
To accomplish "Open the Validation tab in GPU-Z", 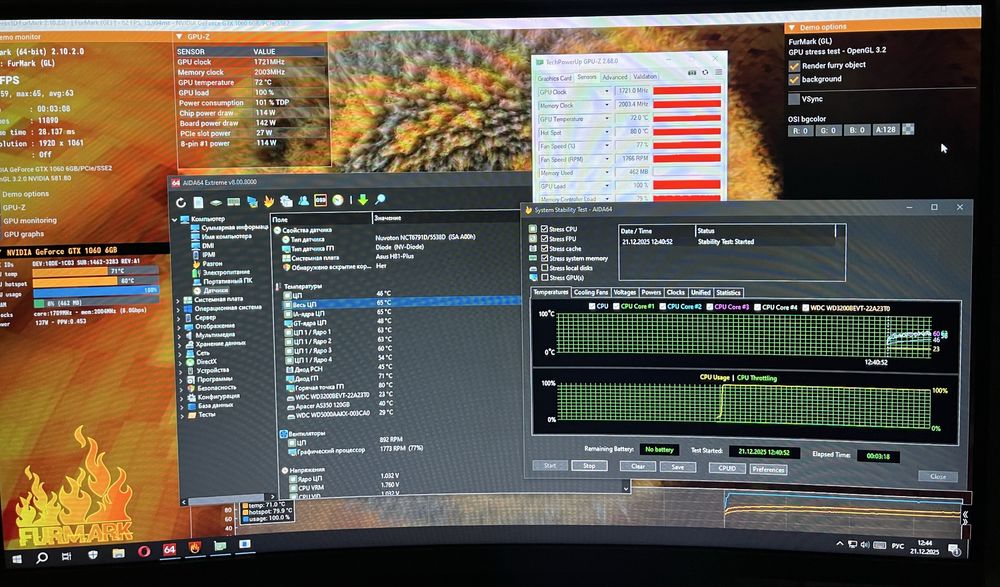I will click(645, 77).
